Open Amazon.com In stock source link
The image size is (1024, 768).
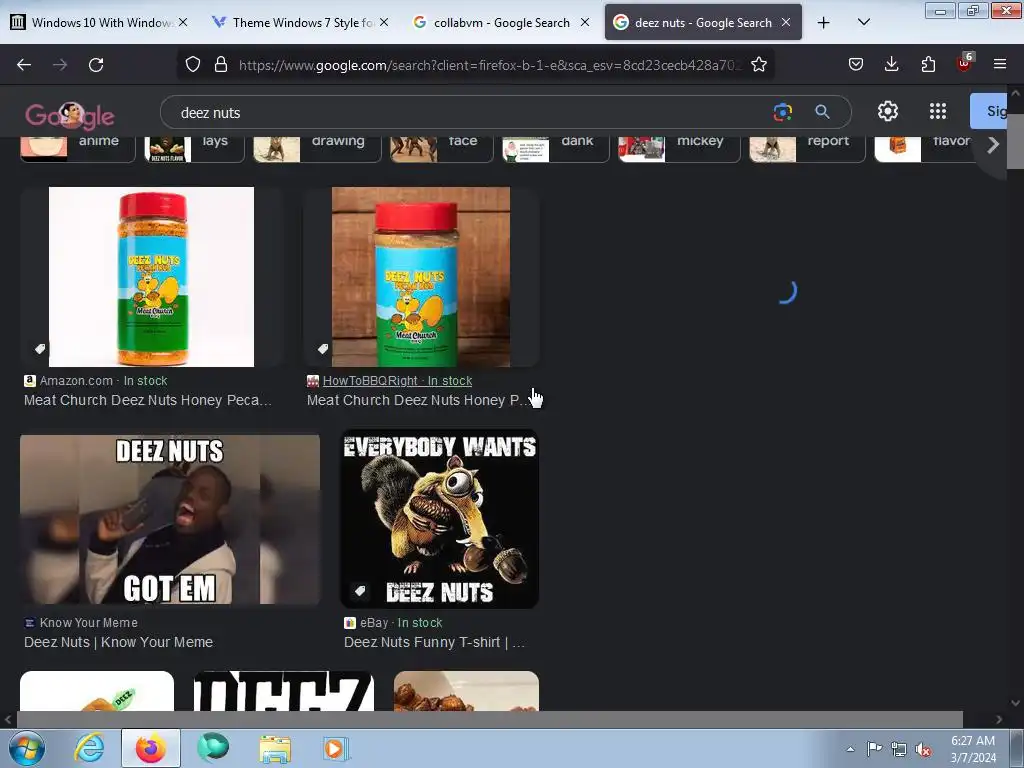103,381
